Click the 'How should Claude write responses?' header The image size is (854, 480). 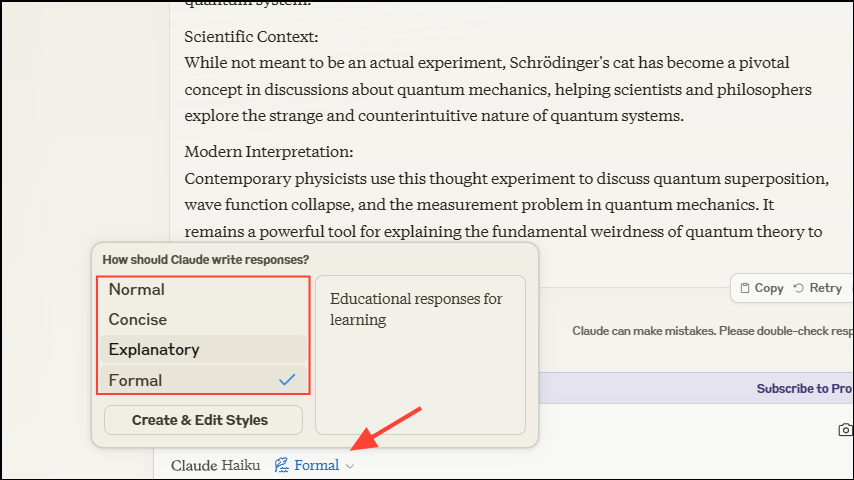206,259
